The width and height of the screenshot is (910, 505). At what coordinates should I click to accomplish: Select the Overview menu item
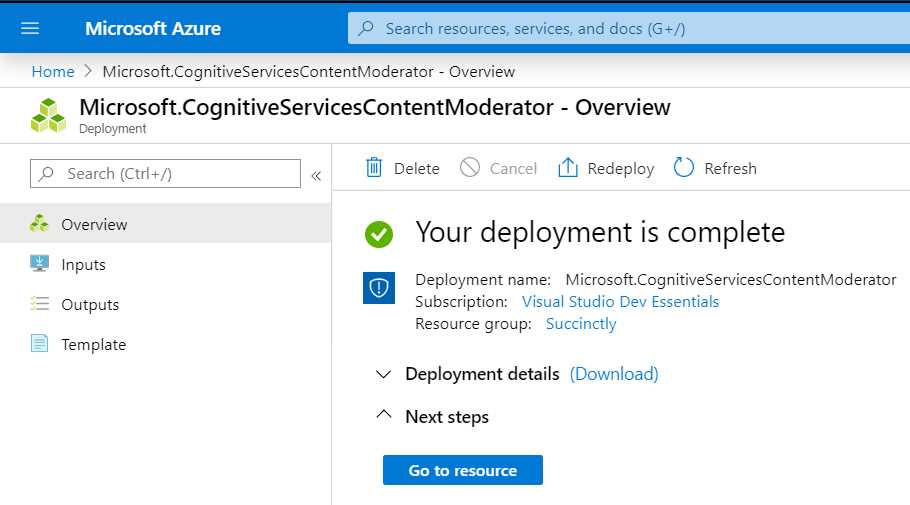click(165, 224)
